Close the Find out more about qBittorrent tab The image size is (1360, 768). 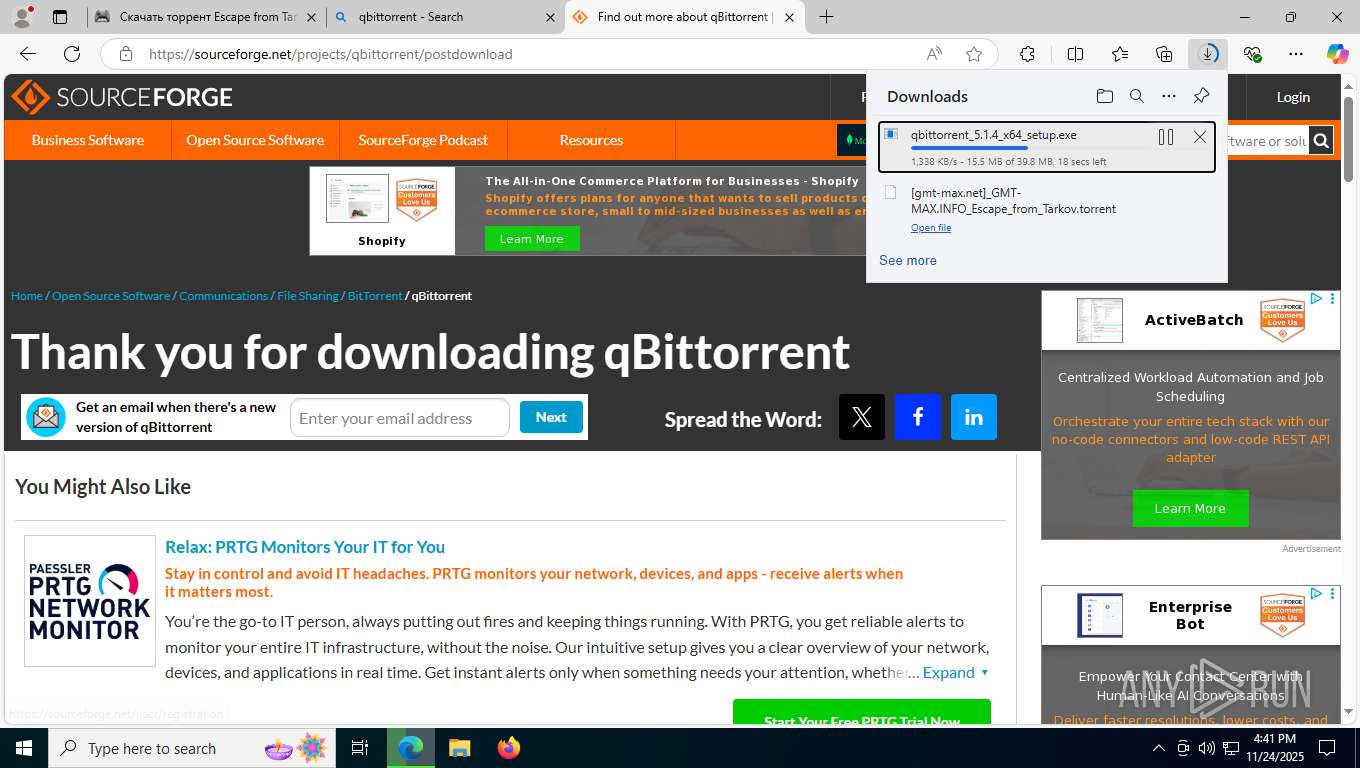[x=790, y=17]
